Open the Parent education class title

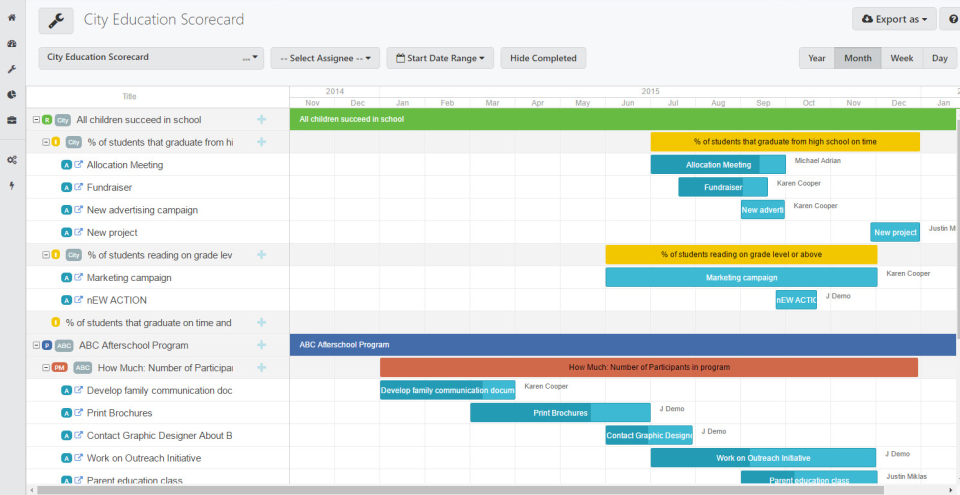click(x=135, y=480)
